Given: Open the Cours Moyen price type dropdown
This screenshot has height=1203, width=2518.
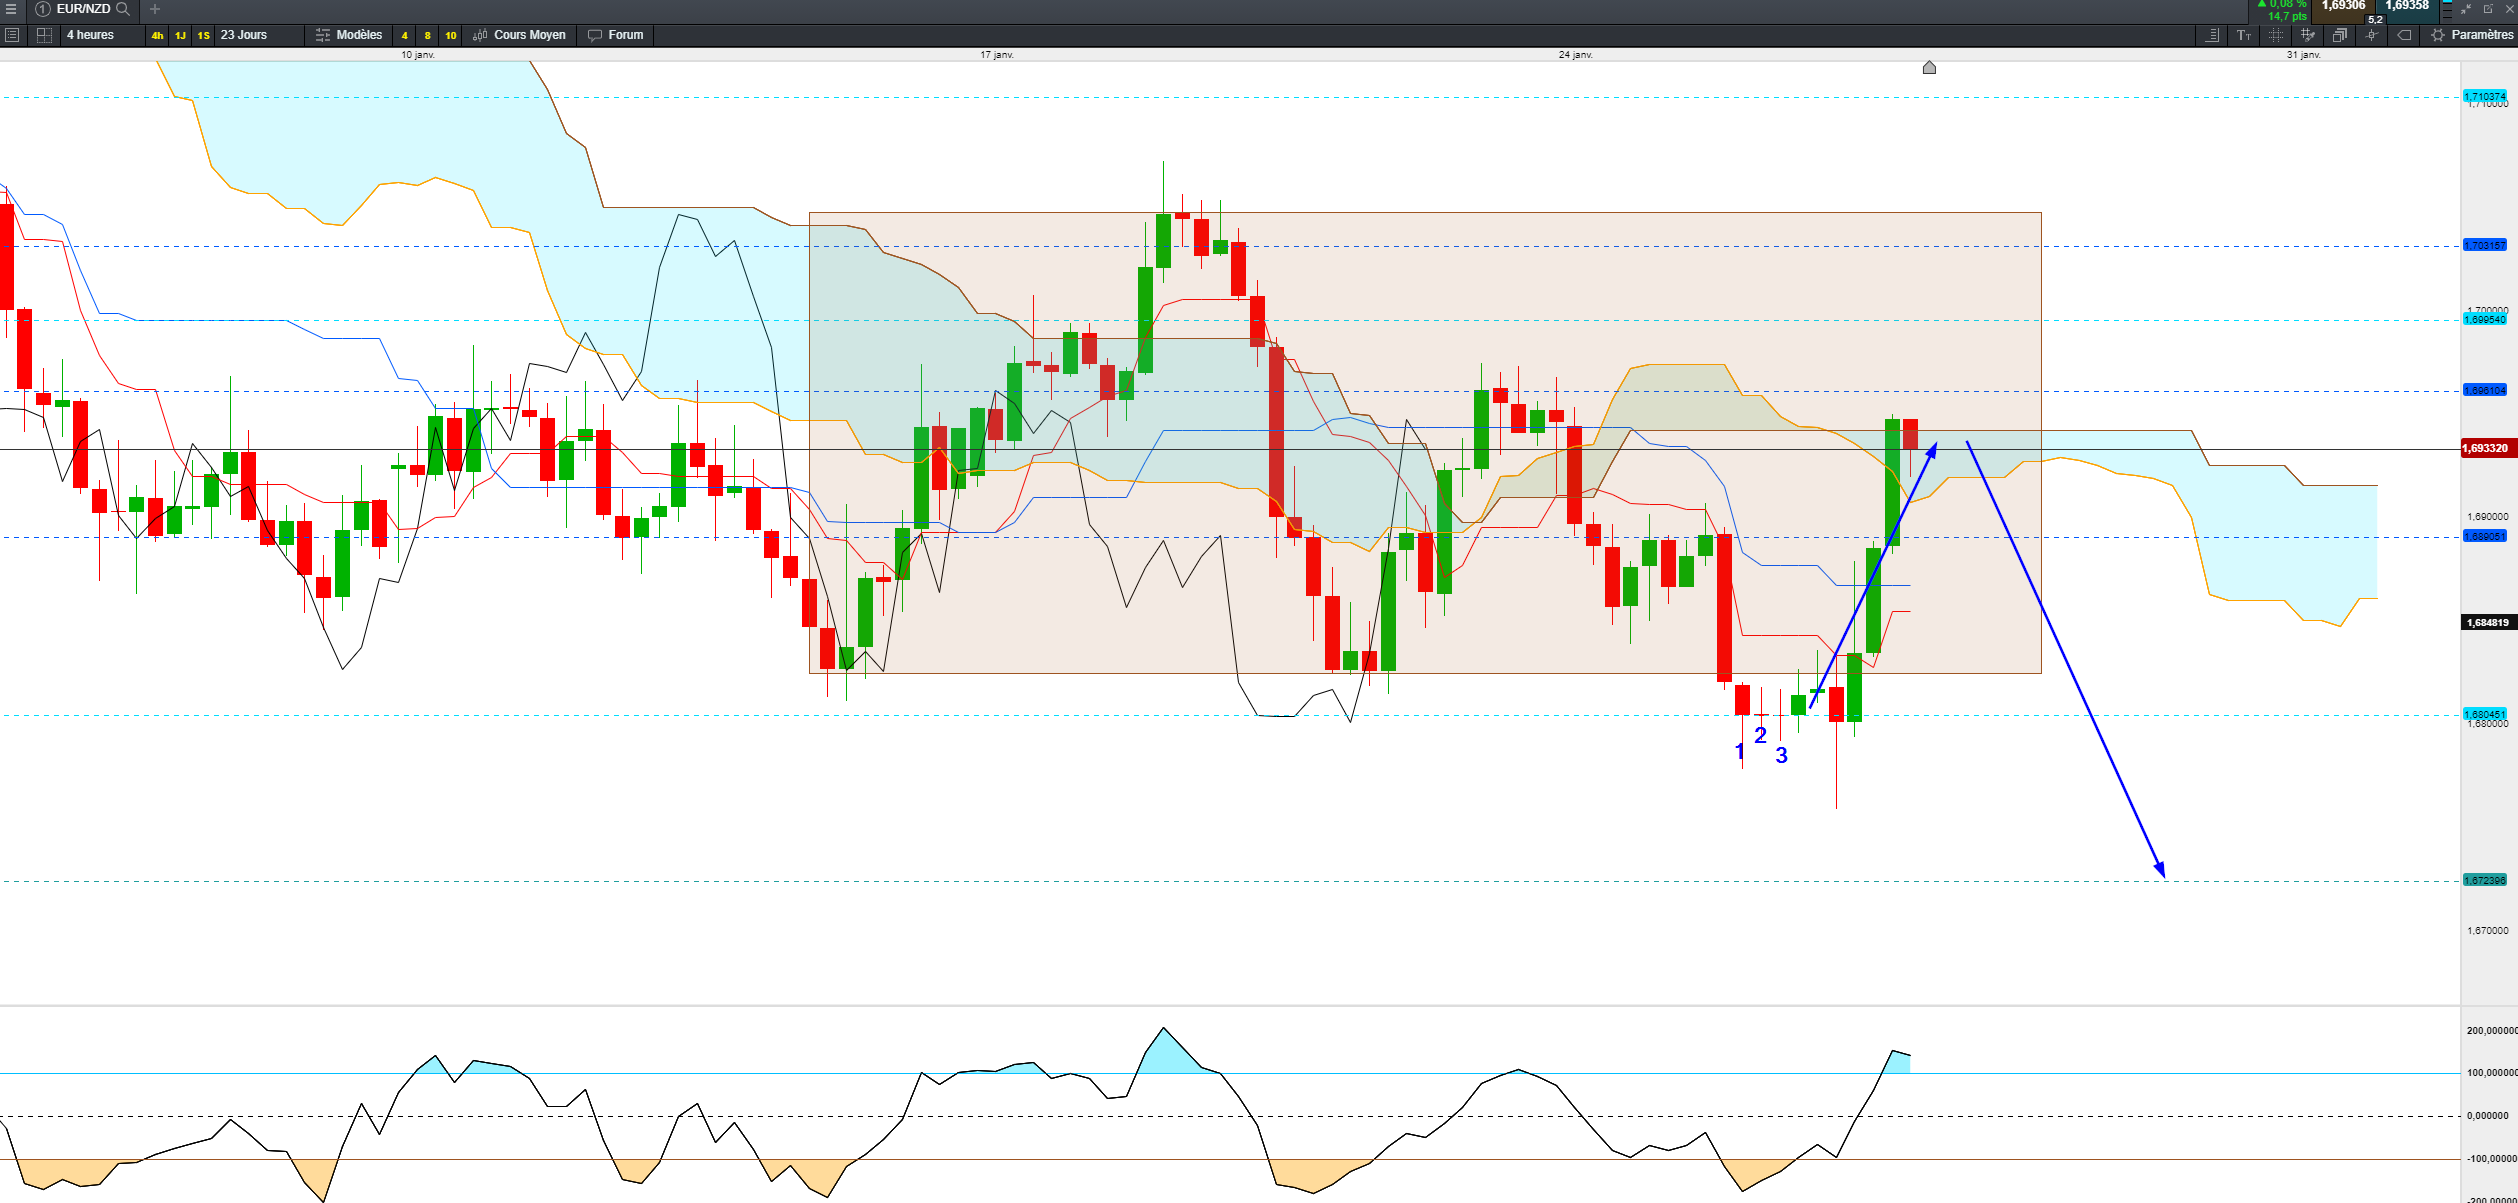Looking at the screenshot, I should click(x=520, y=35).
